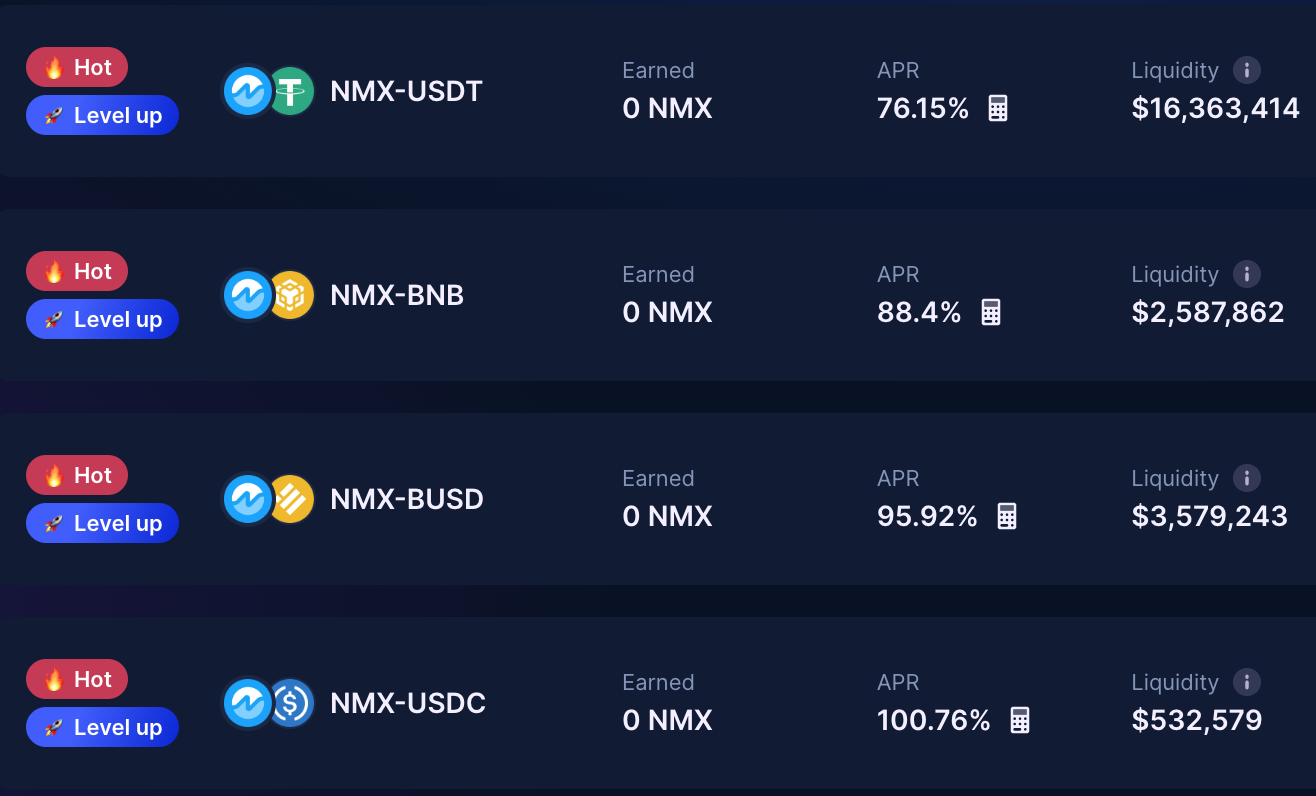Viewport: 1316px width, 796px height.
Task: Click the BUSD token icon for NMX-BUSD
Action: (x=293, y=500)
